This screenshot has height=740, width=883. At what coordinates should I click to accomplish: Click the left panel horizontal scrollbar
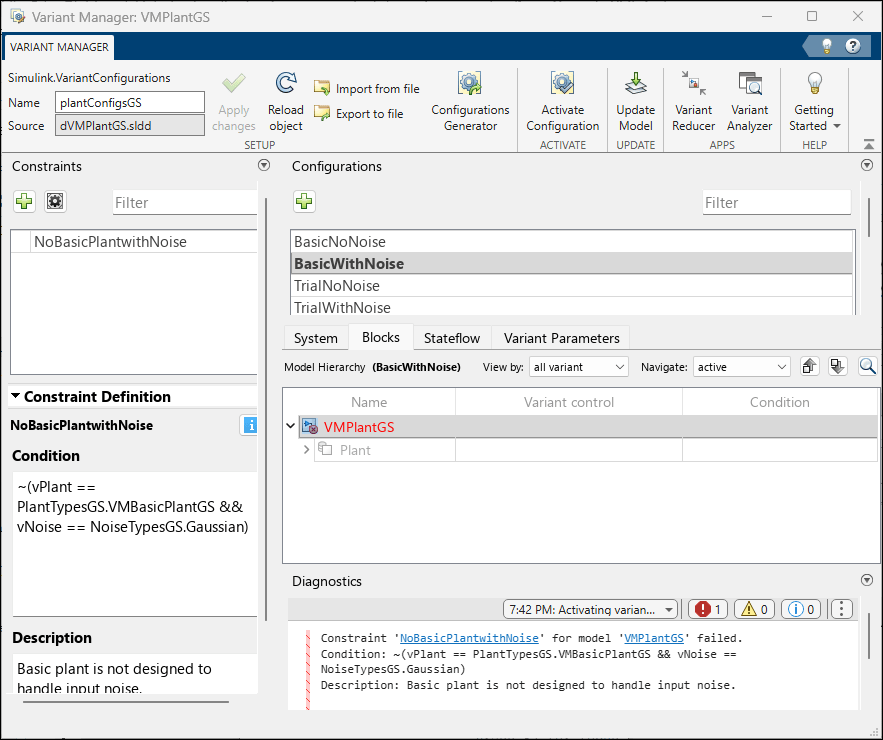(126, 702)
